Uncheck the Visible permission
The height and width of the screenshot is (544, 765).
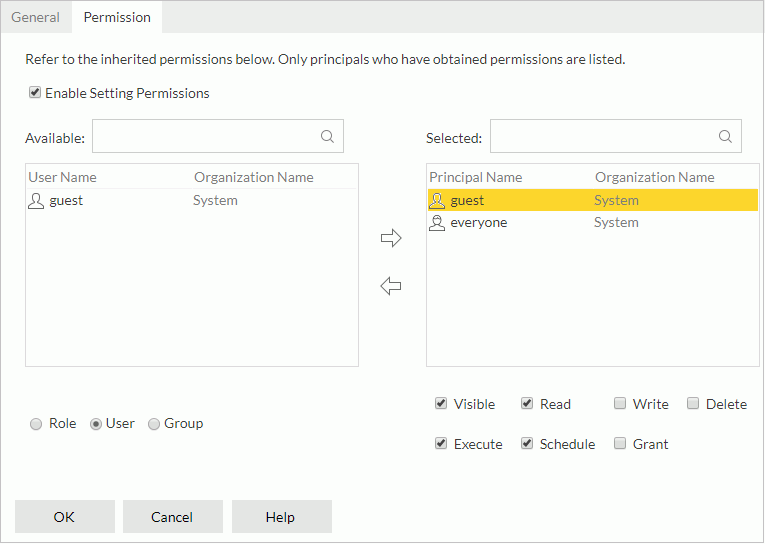[441, 403]
